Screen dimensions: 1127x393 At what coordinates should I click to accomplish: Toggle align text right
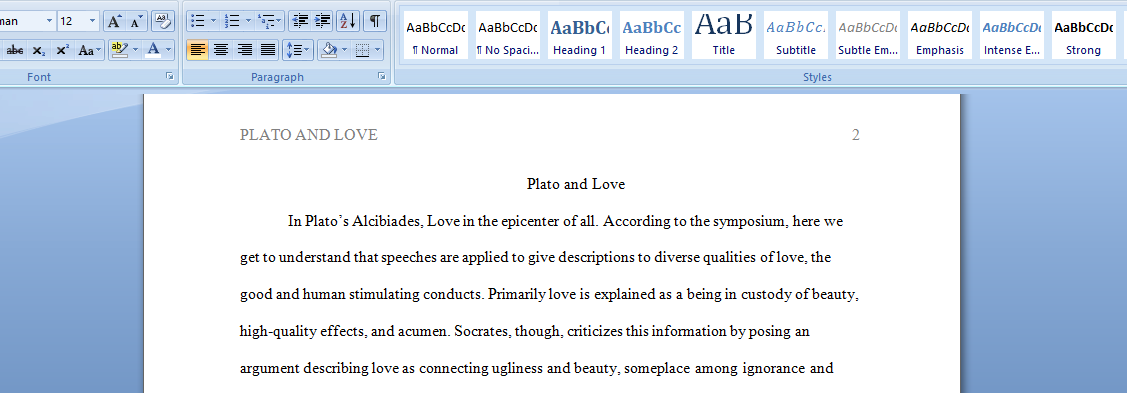(245, 50)
